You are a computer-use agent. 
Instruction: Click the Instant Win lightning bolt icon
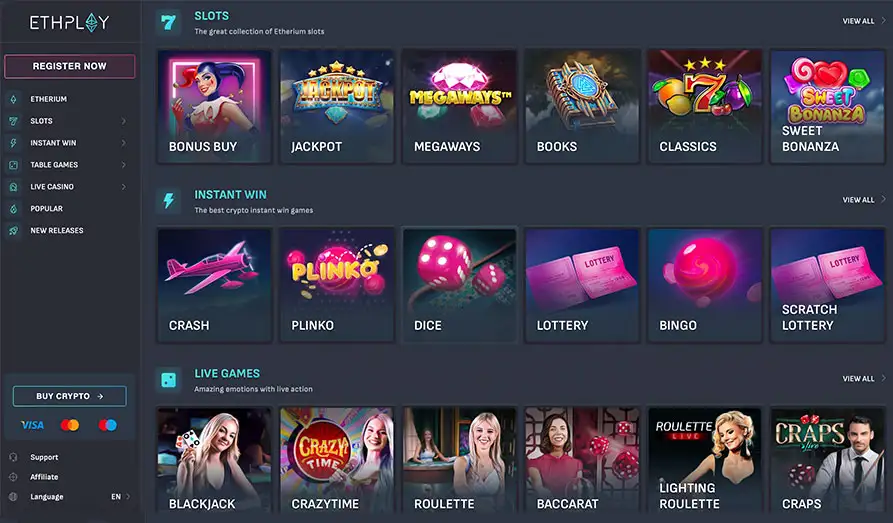[168, 201]
